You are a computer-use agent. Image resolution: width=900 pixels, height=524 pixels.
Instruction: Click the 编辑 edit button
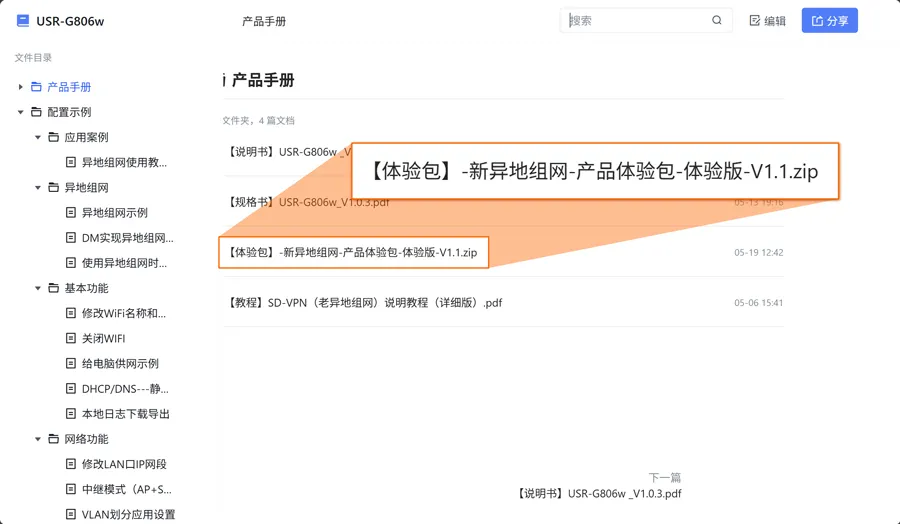click(x=767, y=21)
